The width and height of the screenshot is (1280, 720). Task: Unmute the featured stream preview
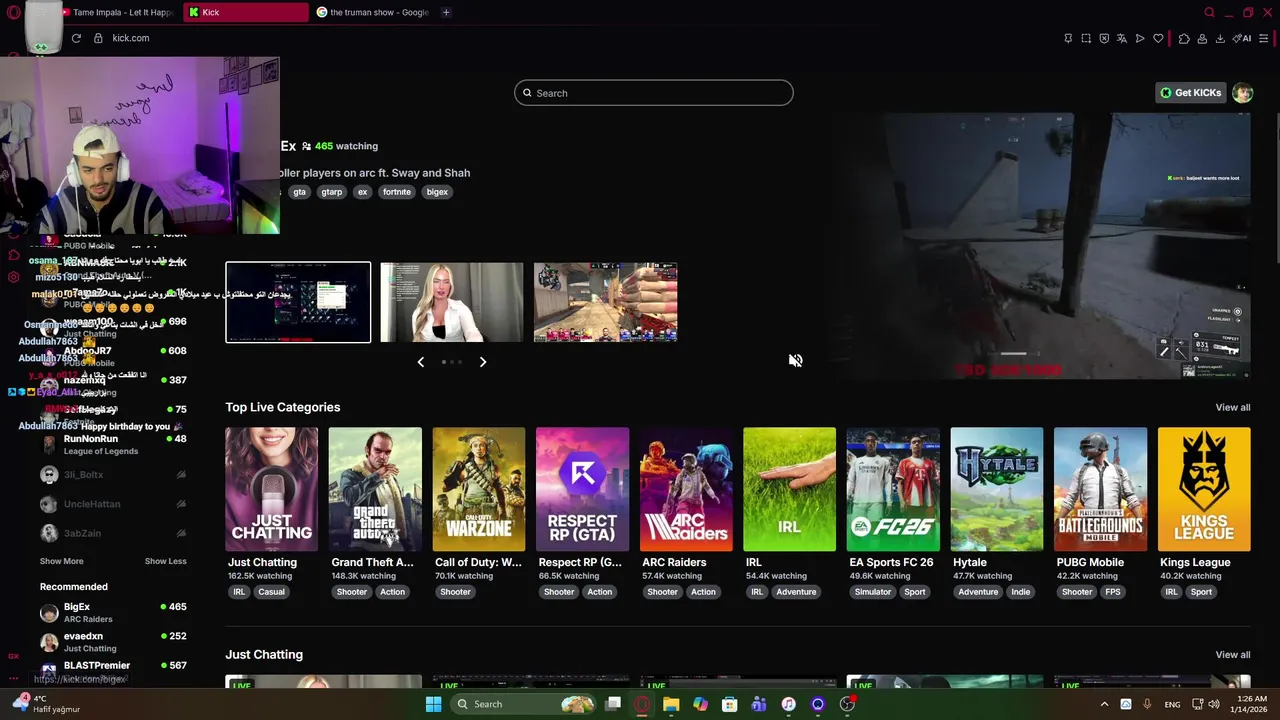click(x=795, y=360)
